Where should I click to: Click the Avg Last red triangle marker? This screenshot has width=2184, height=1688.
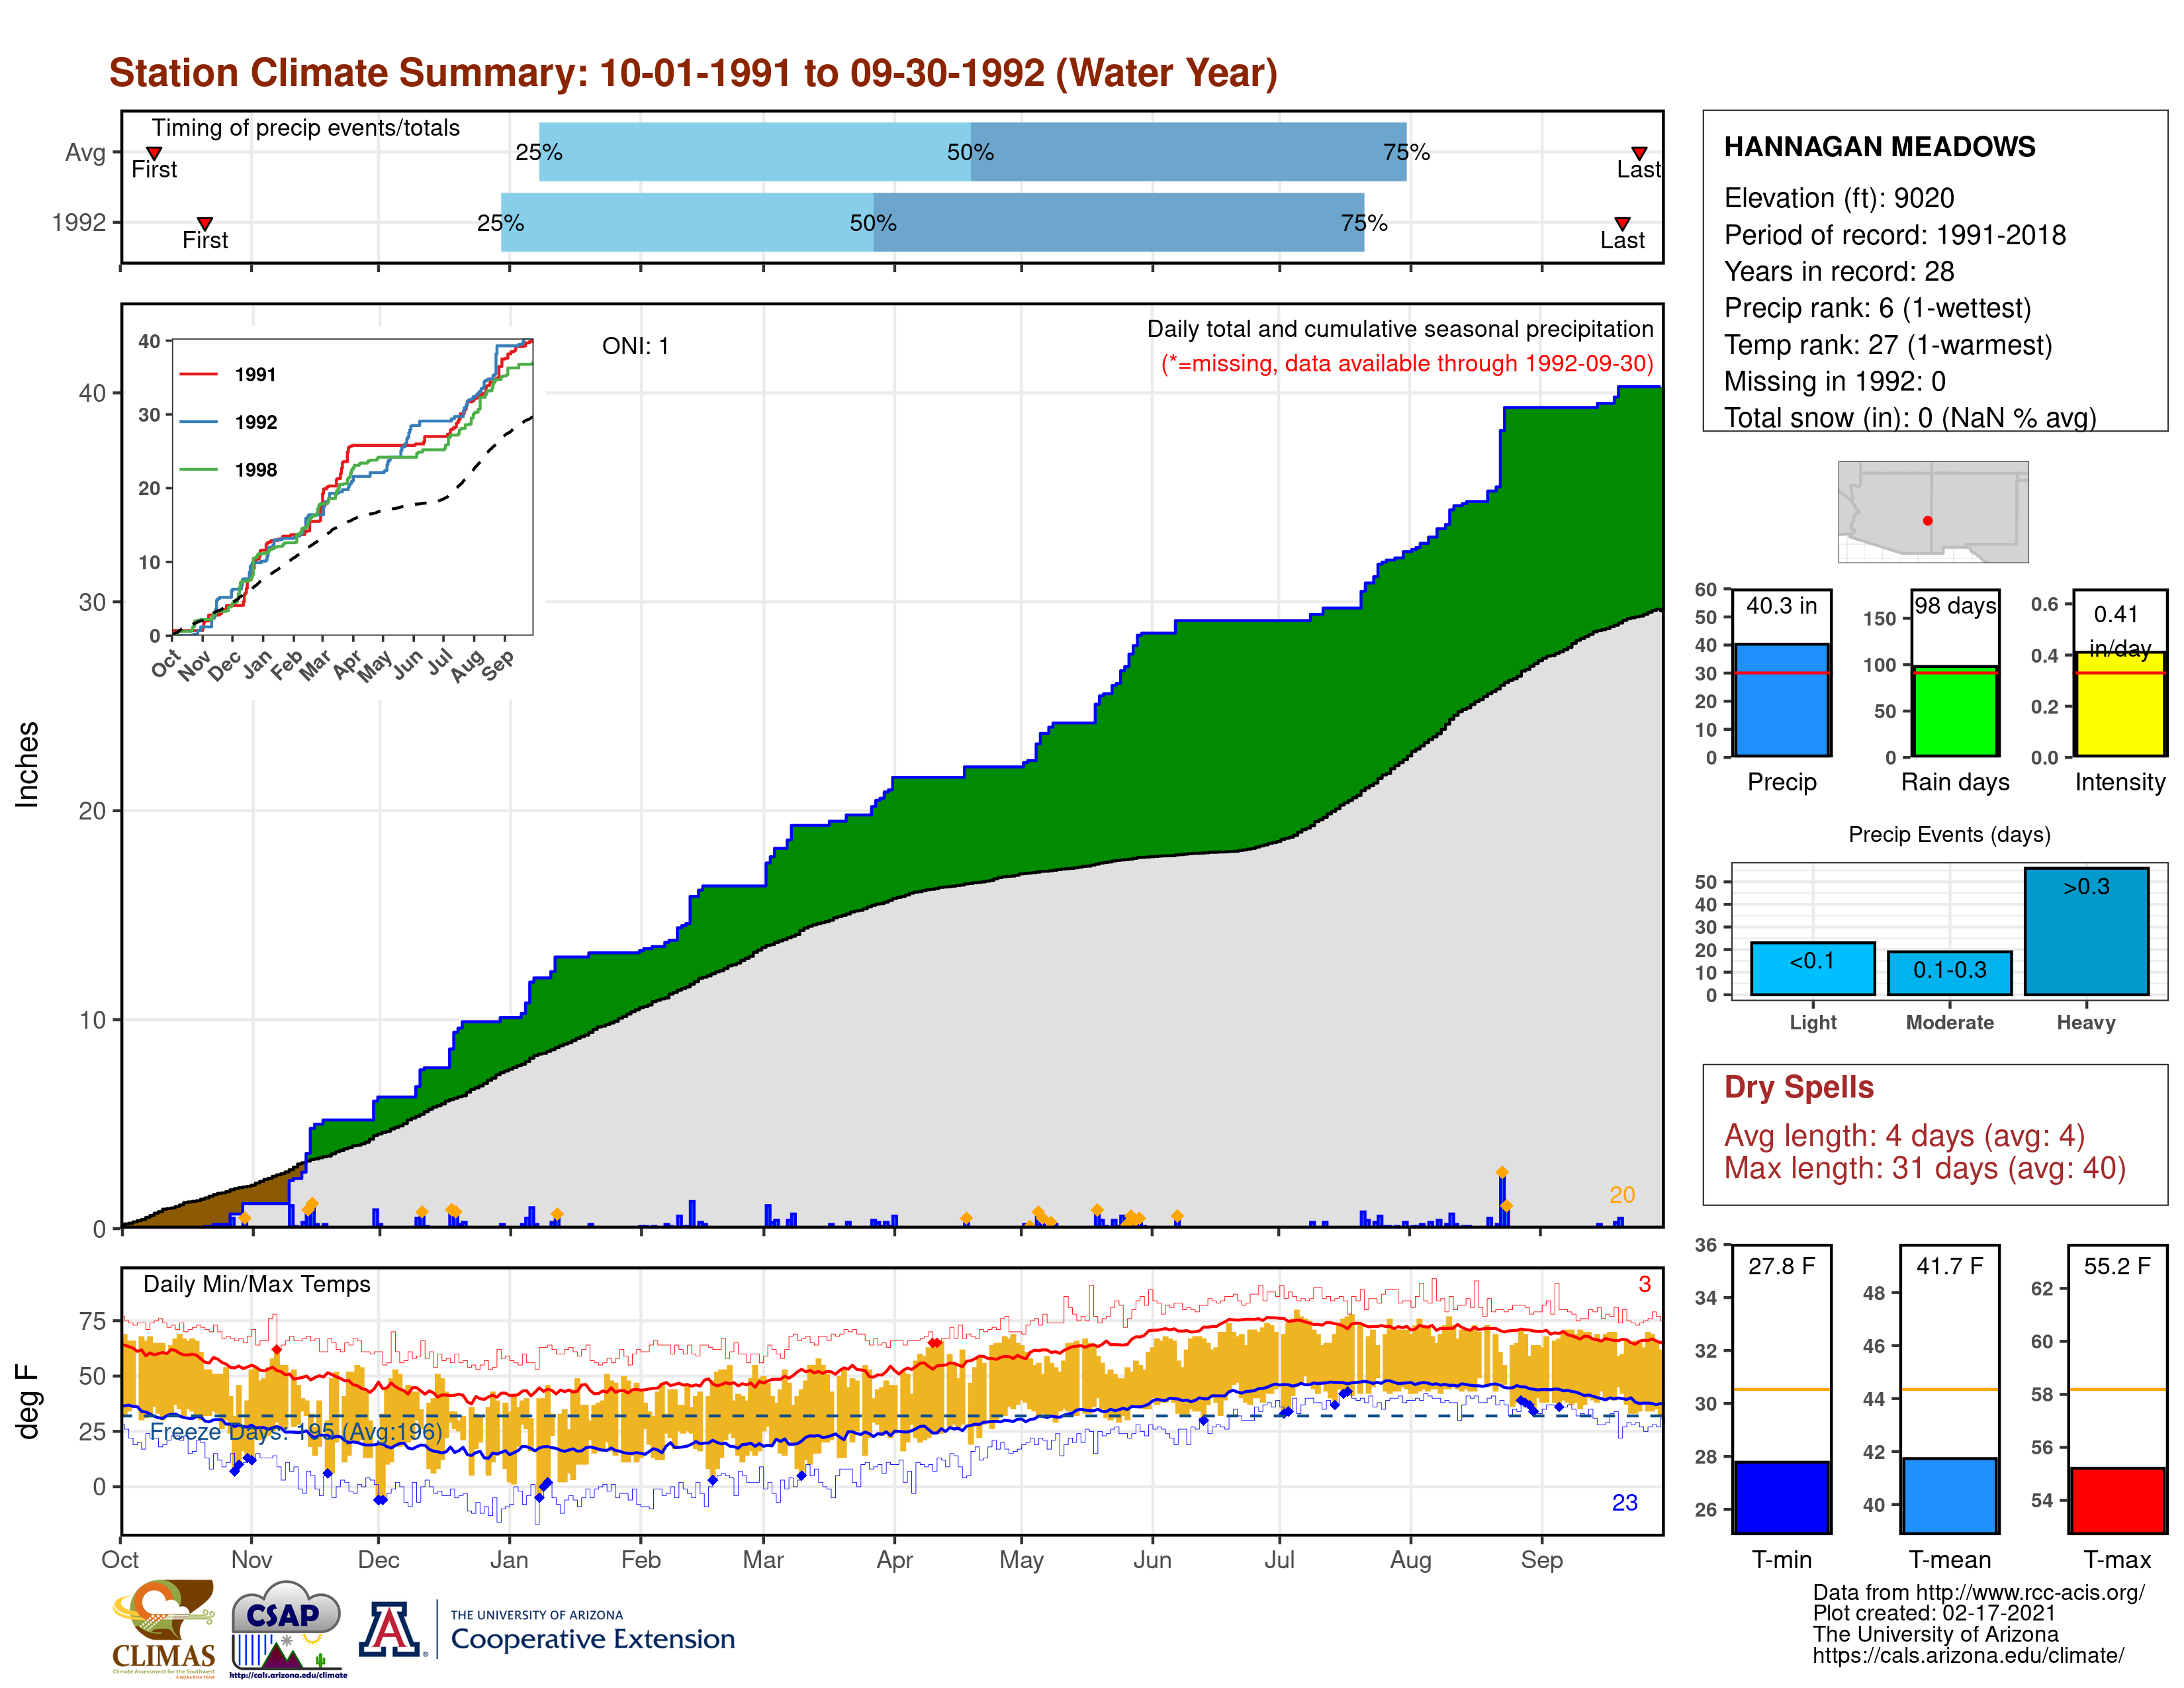[1639, 153]
